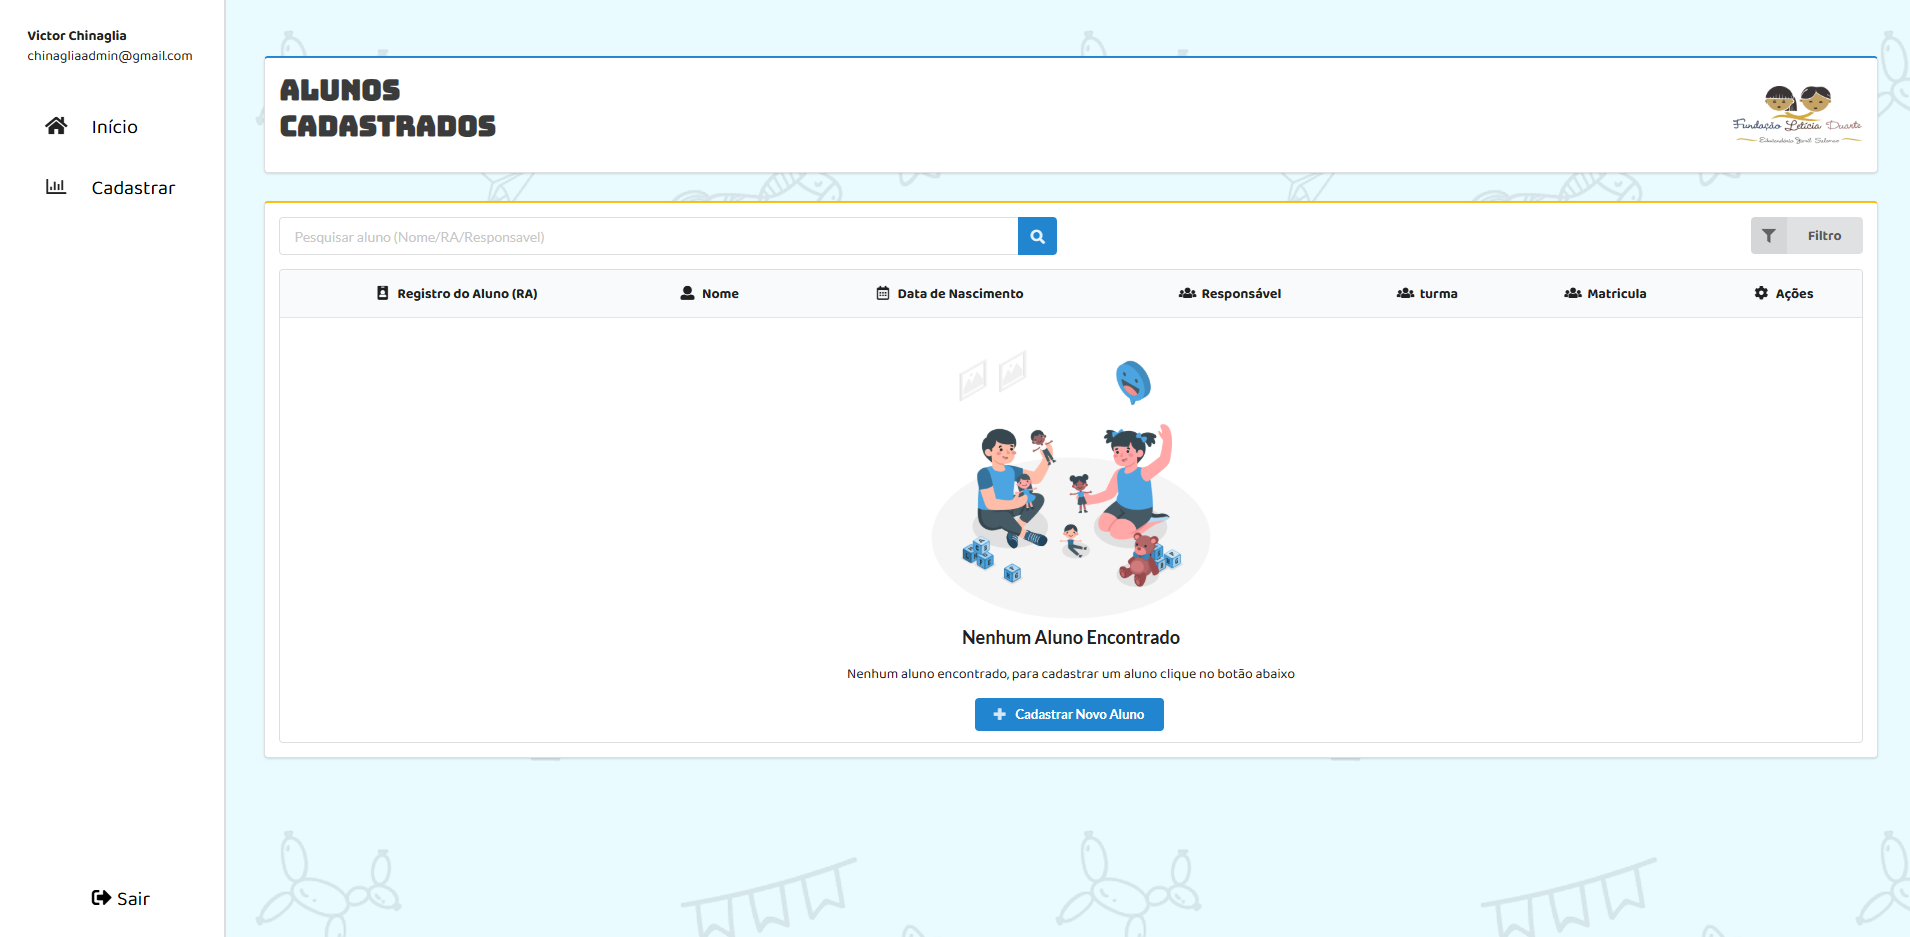Log out using the Sair link
This screenshot has height=937, width=1910.
coord(133,899)
